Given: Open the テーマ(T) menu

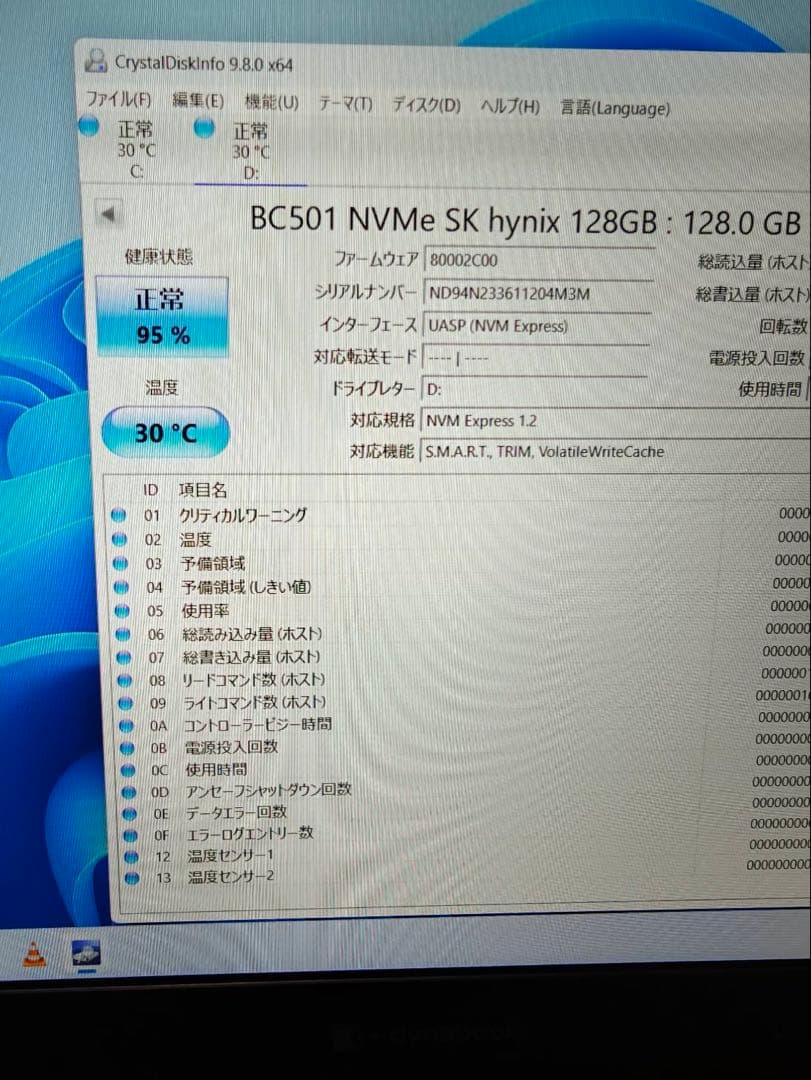Looking at the screenshot, I should [x=345, y=103].
